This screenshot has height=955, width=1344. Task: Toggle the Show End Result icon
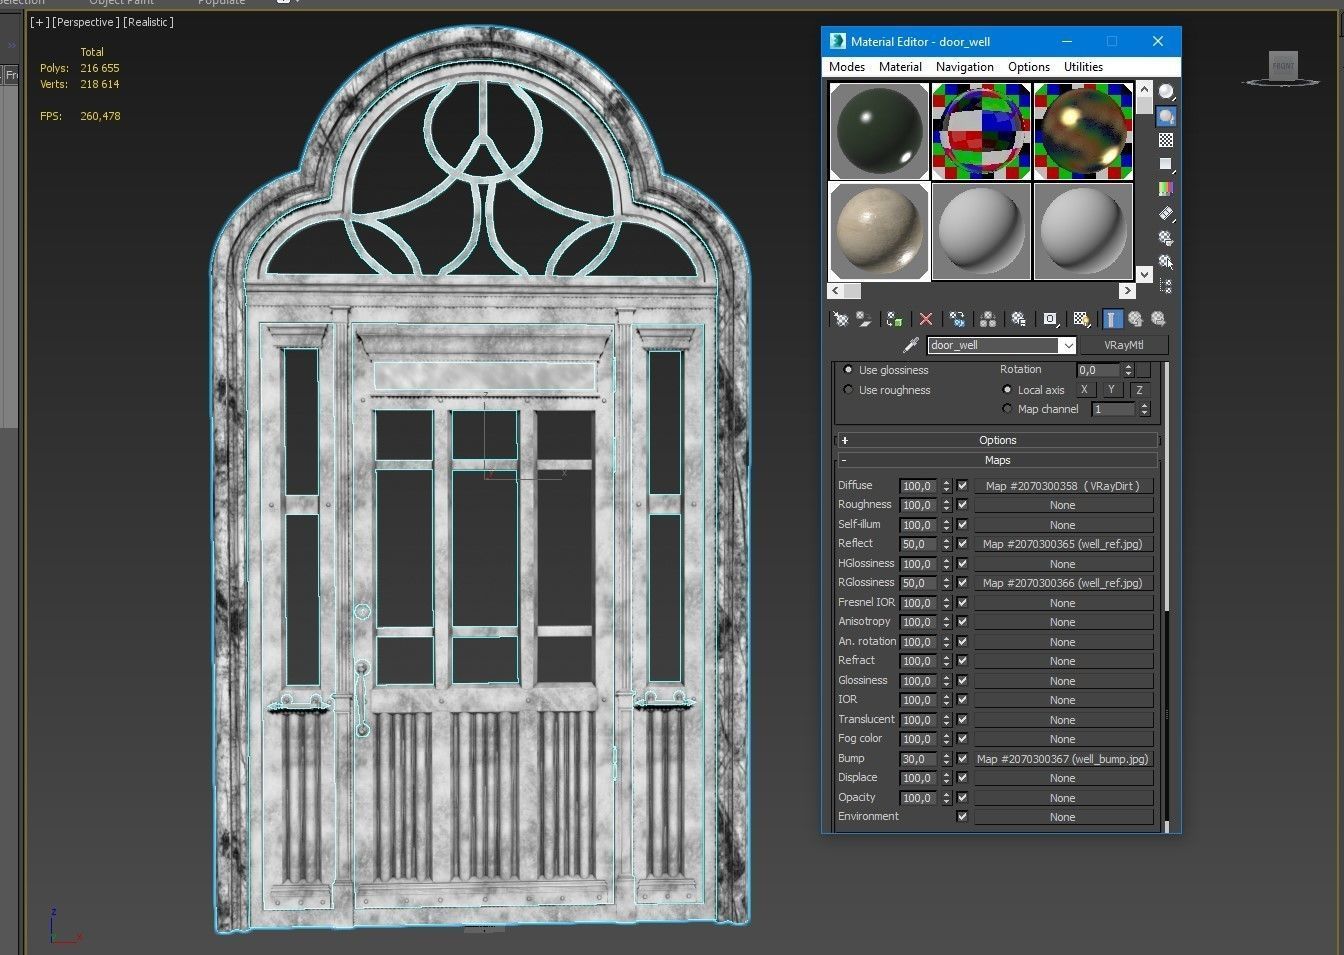pos(1112,319)
